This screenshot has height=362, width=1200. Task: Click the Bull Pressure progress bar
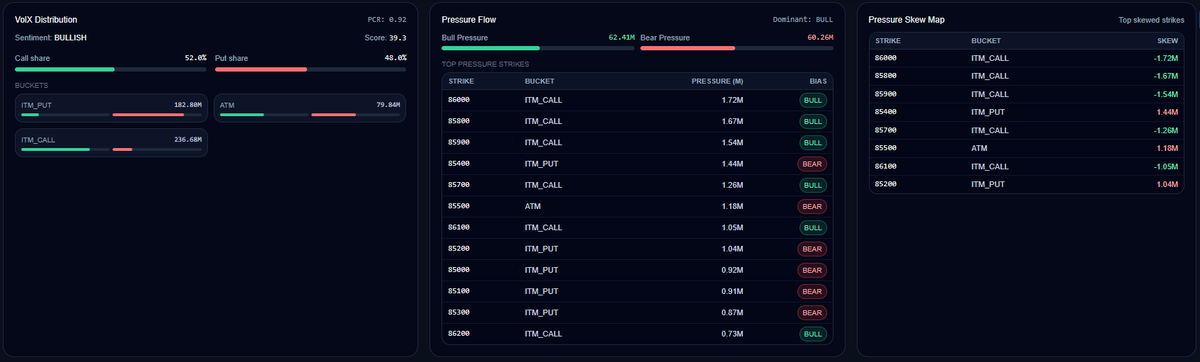tap(538, 47)
